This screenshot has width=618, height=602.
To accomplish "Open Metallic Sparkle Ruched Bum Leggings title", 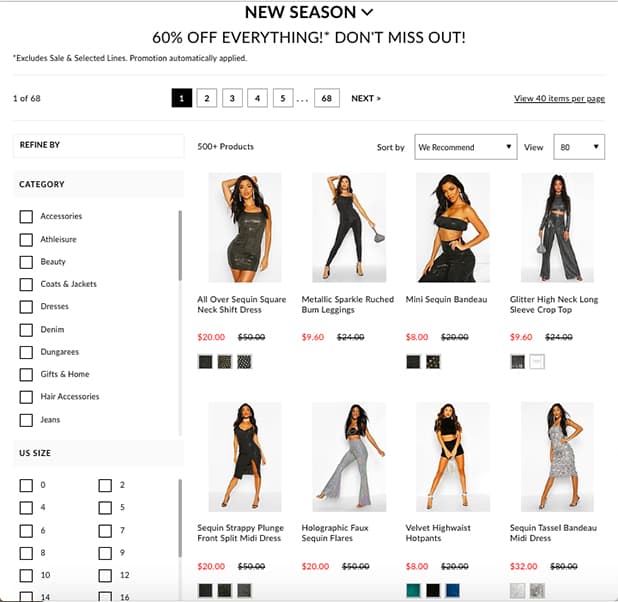I will pos(347,304).
